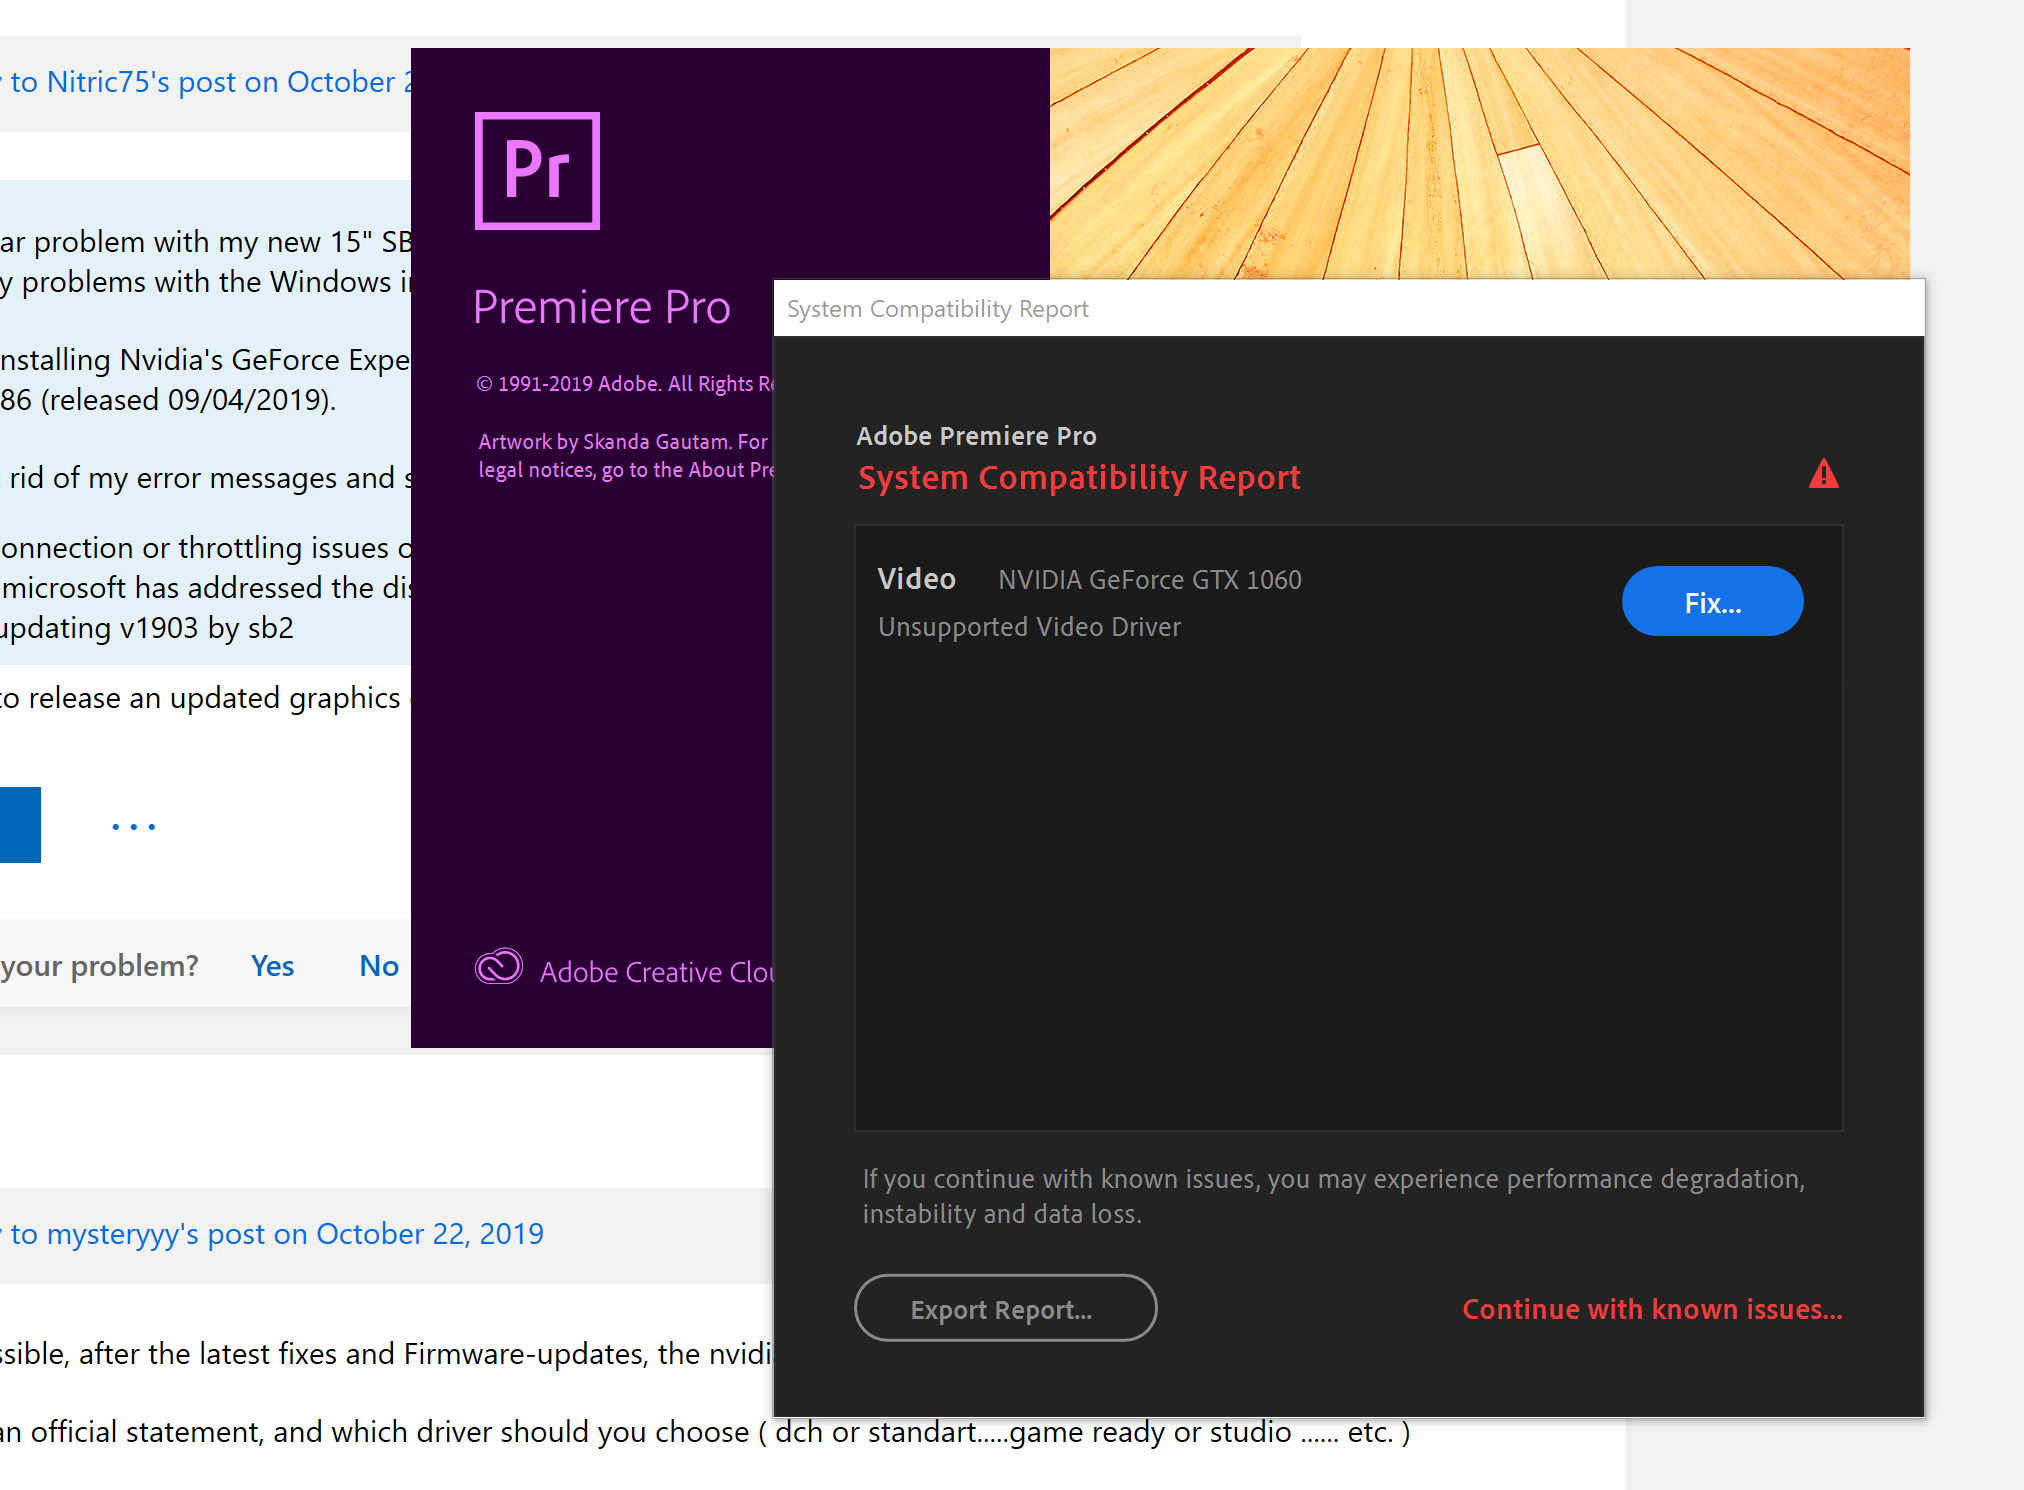Click 'updating v1903 by sb2' forum text
The height and width of the screenshot is (1490, 2024).
(147, 628)
